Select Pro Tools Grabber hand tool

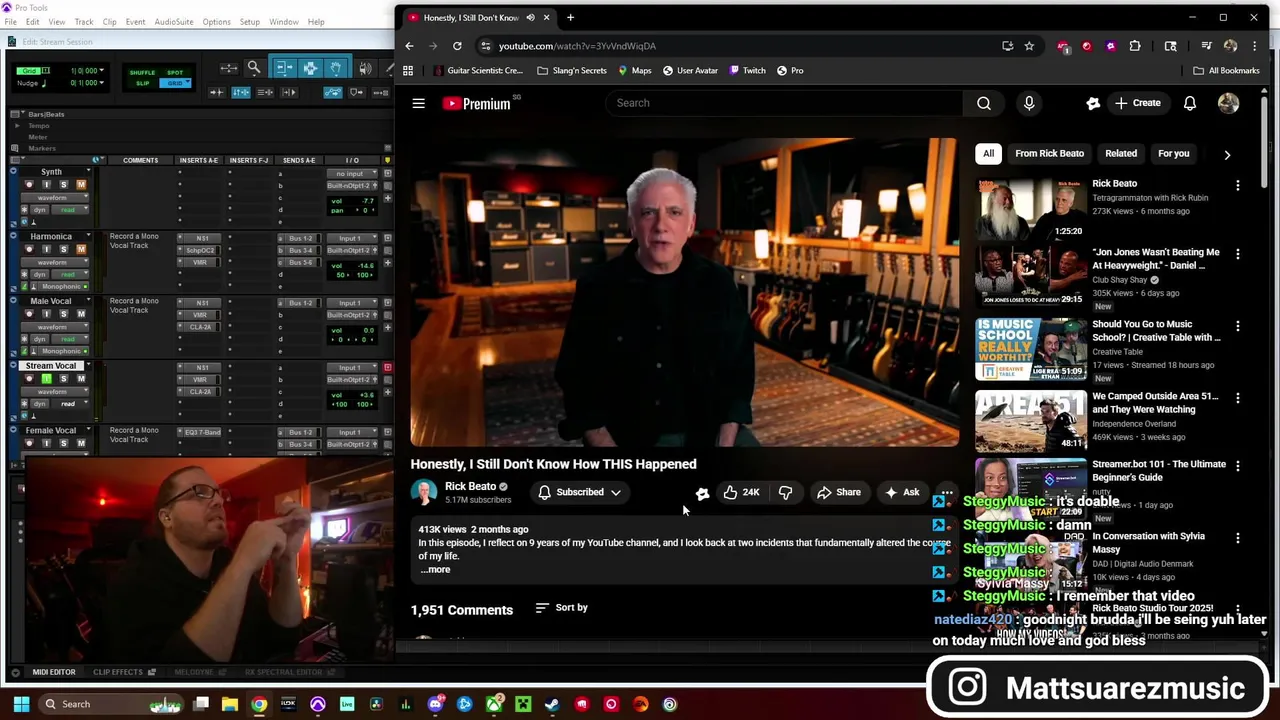(336, 68)
